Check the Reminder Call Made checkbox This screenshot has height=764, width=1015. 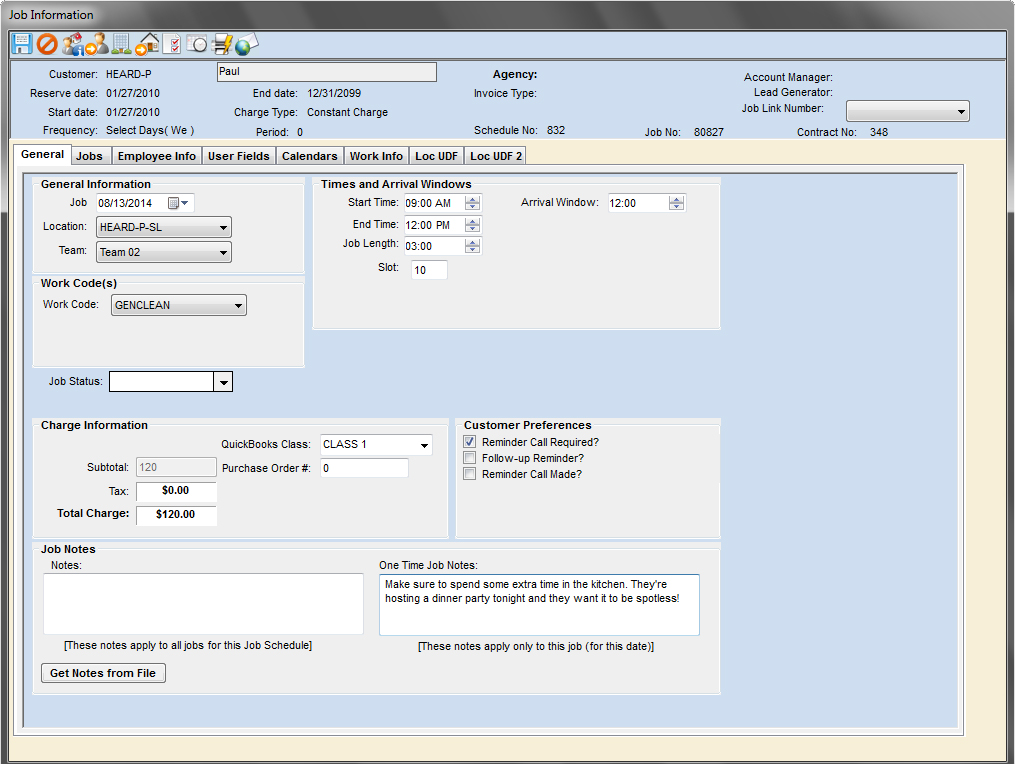coord(470,474)
